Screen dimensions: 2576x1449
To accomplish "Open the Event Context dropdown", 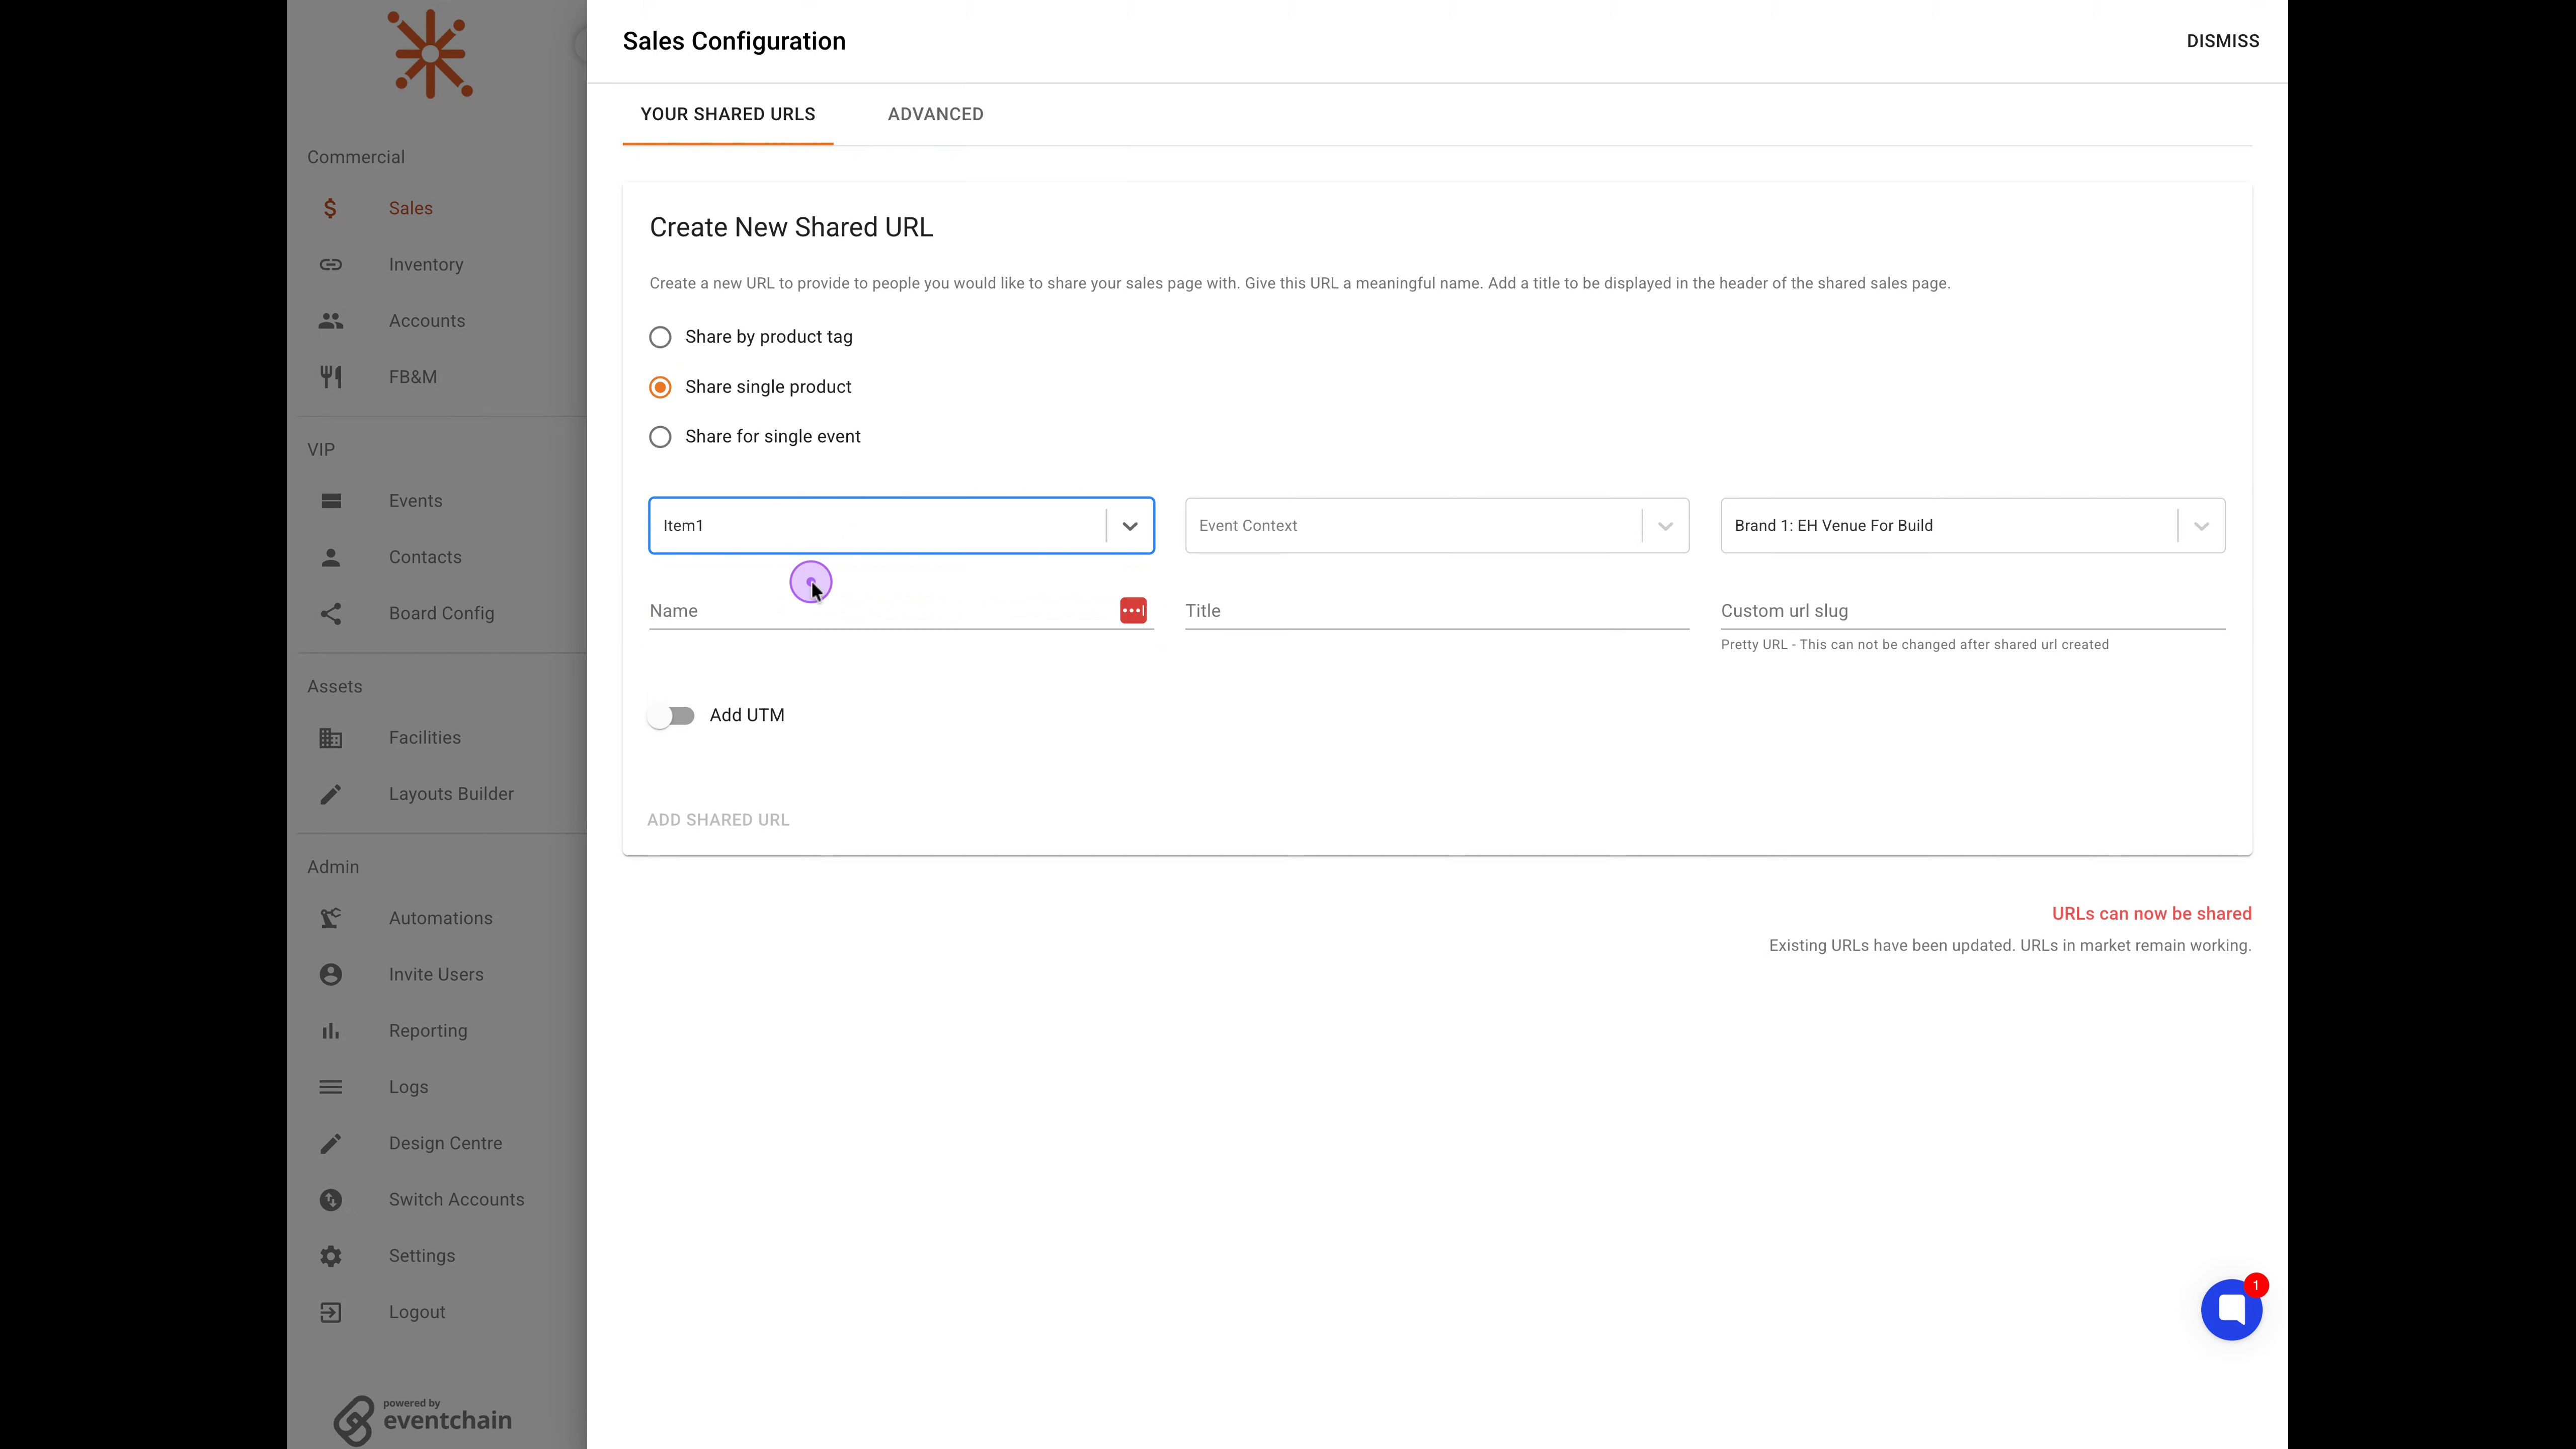I will point(1437,525).
